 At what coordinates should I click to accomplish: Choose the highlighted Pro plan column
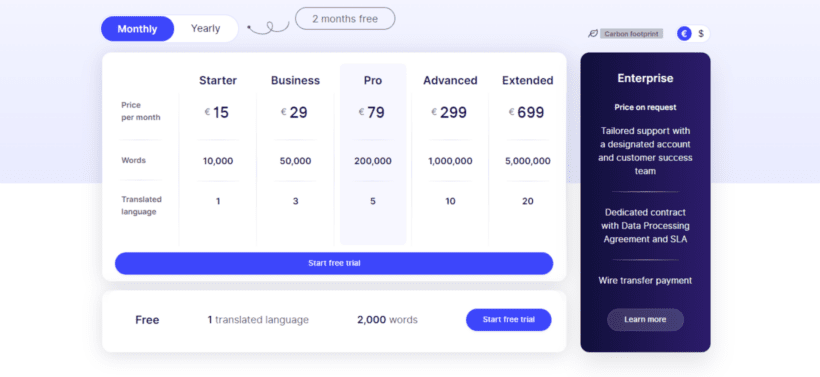(x=373, y=154)
